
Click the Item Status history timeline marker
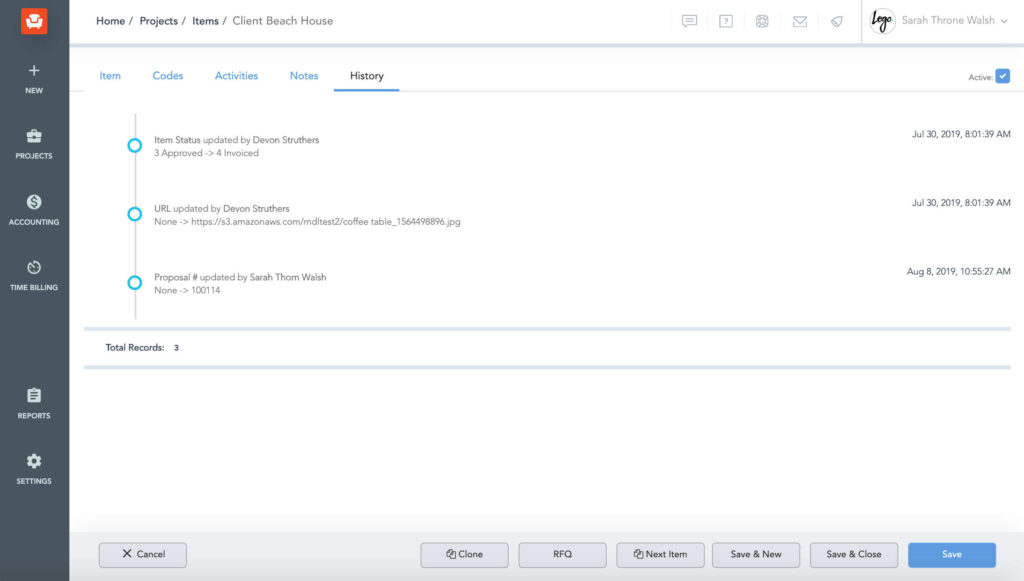click(135, 145)
